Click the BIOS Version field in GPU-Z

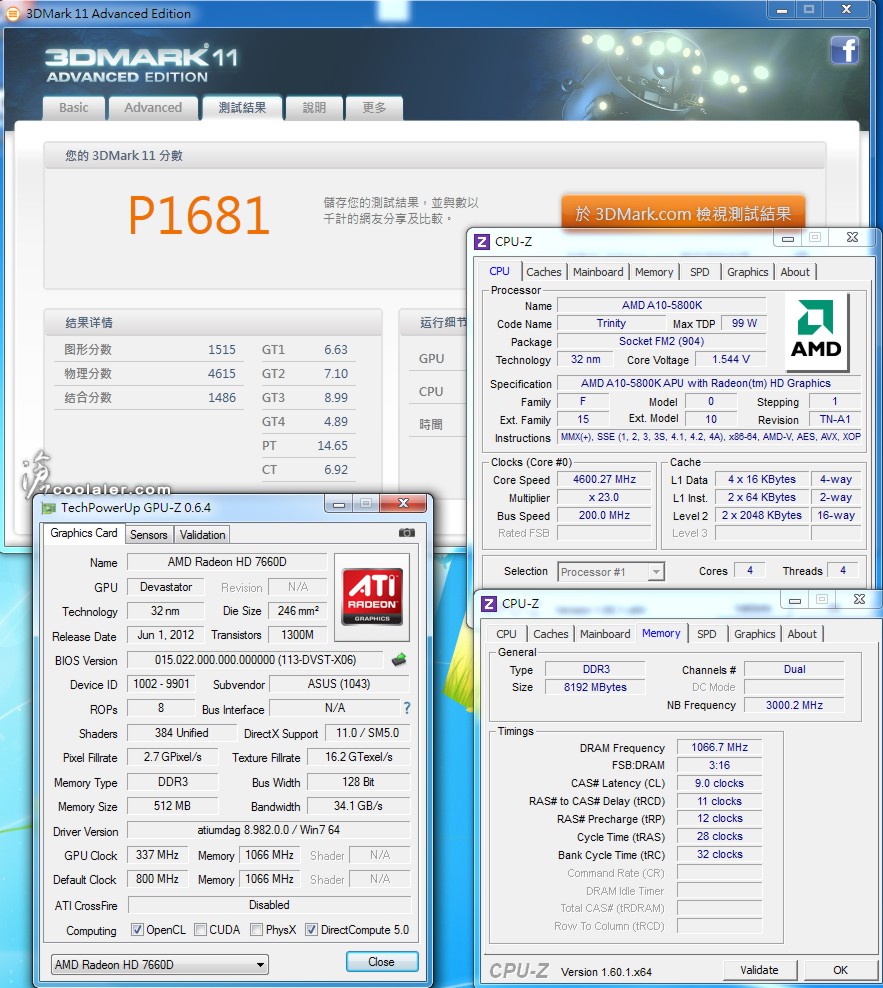255,660
